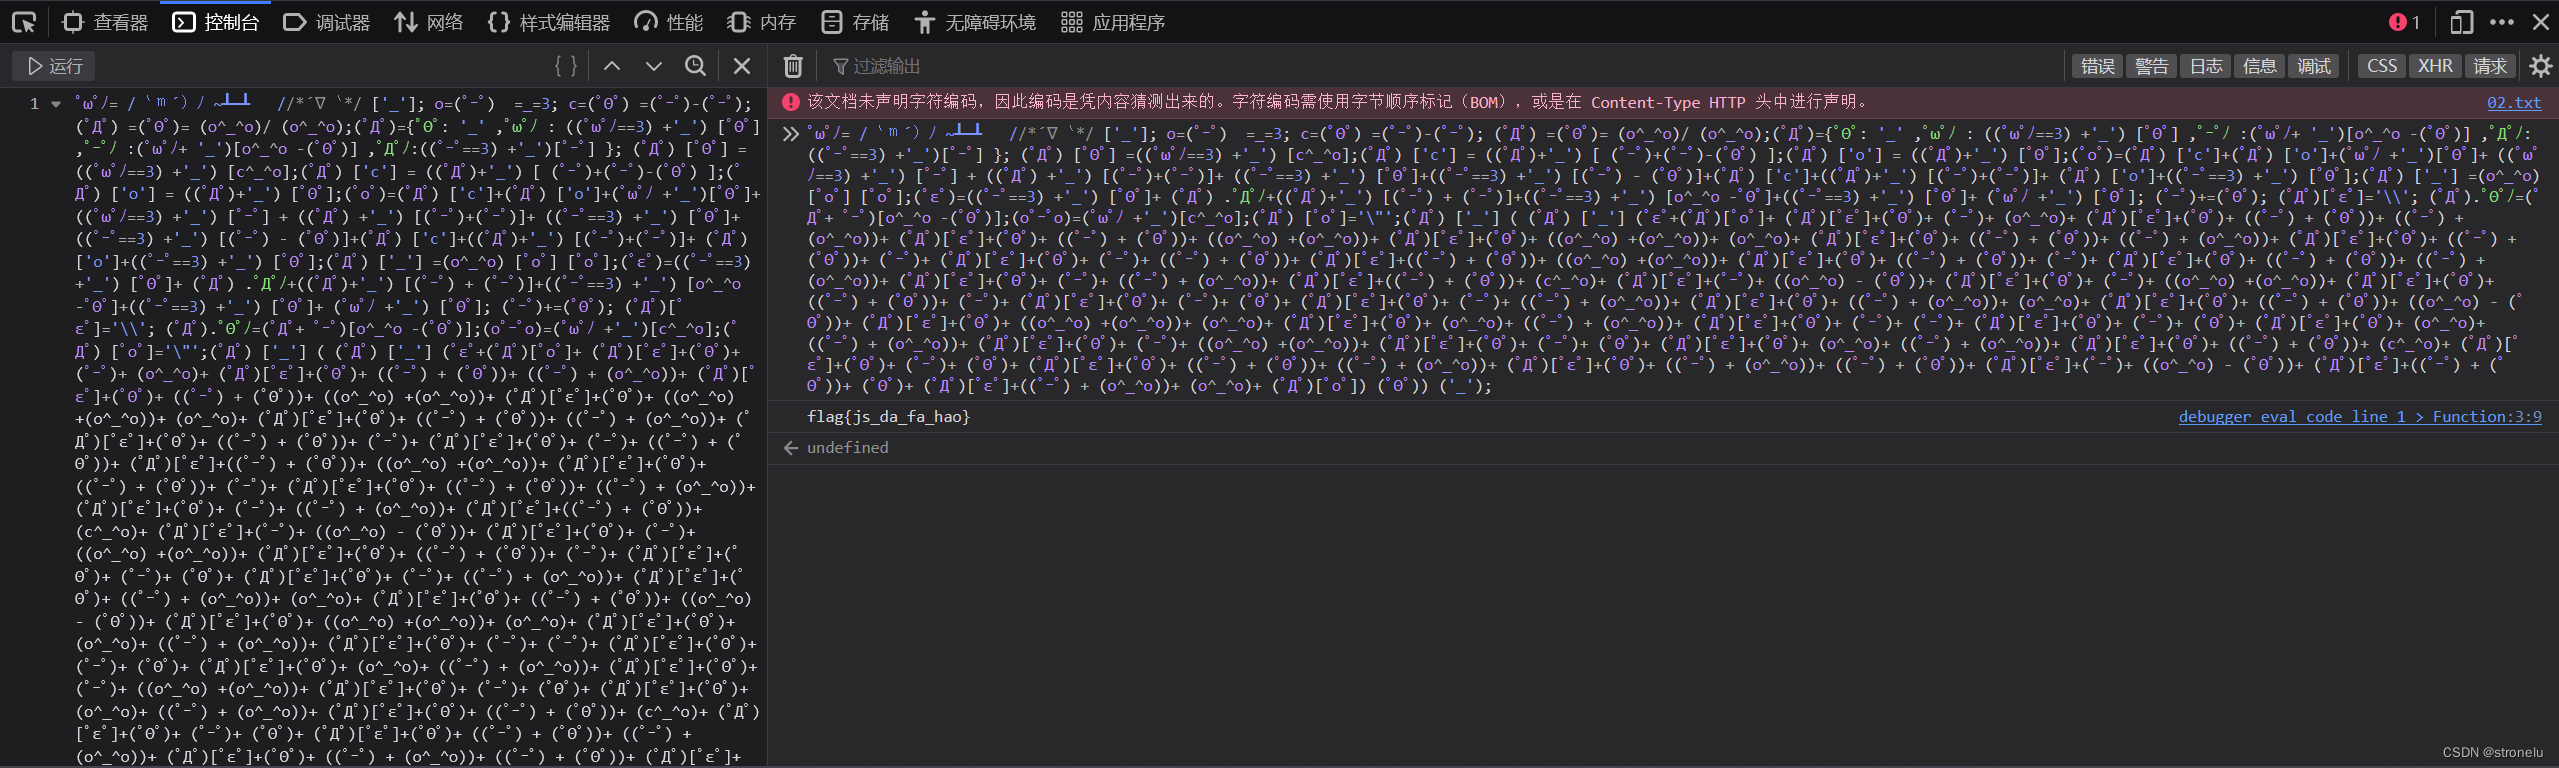Click the error count badge
2559x768 pixels.
tap(2404, 22)
